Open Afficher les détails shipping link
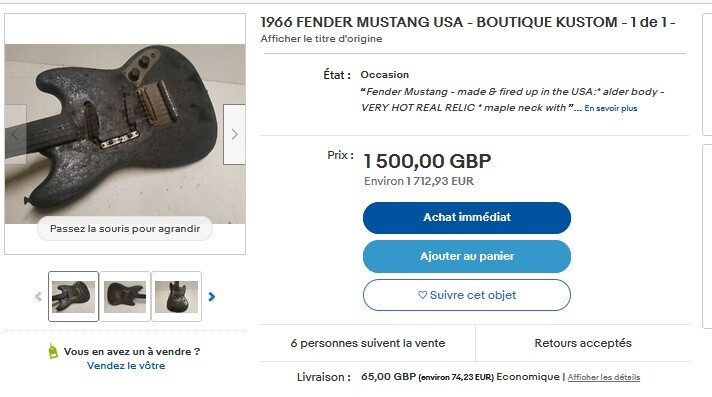The width and height of the screenshot is (712, 397). tap(603, 377)
